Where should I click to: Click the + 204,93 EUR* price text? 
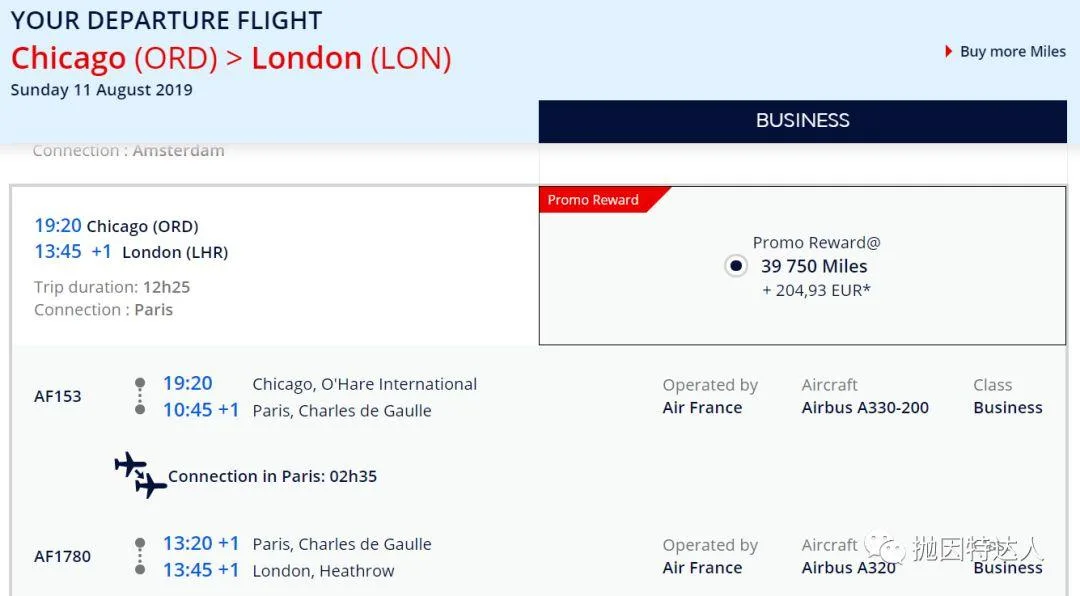coord(816,291)
